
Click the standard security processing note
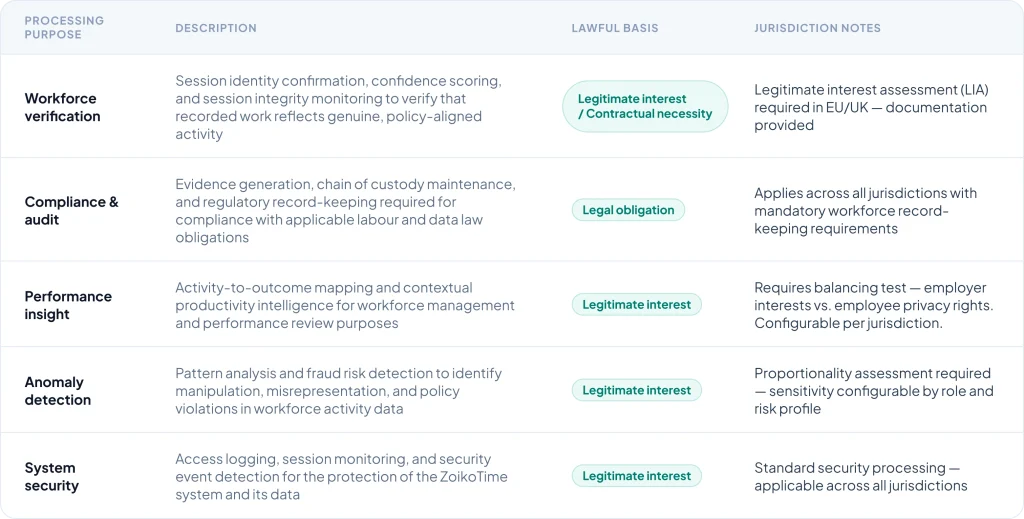pos(860,476)
